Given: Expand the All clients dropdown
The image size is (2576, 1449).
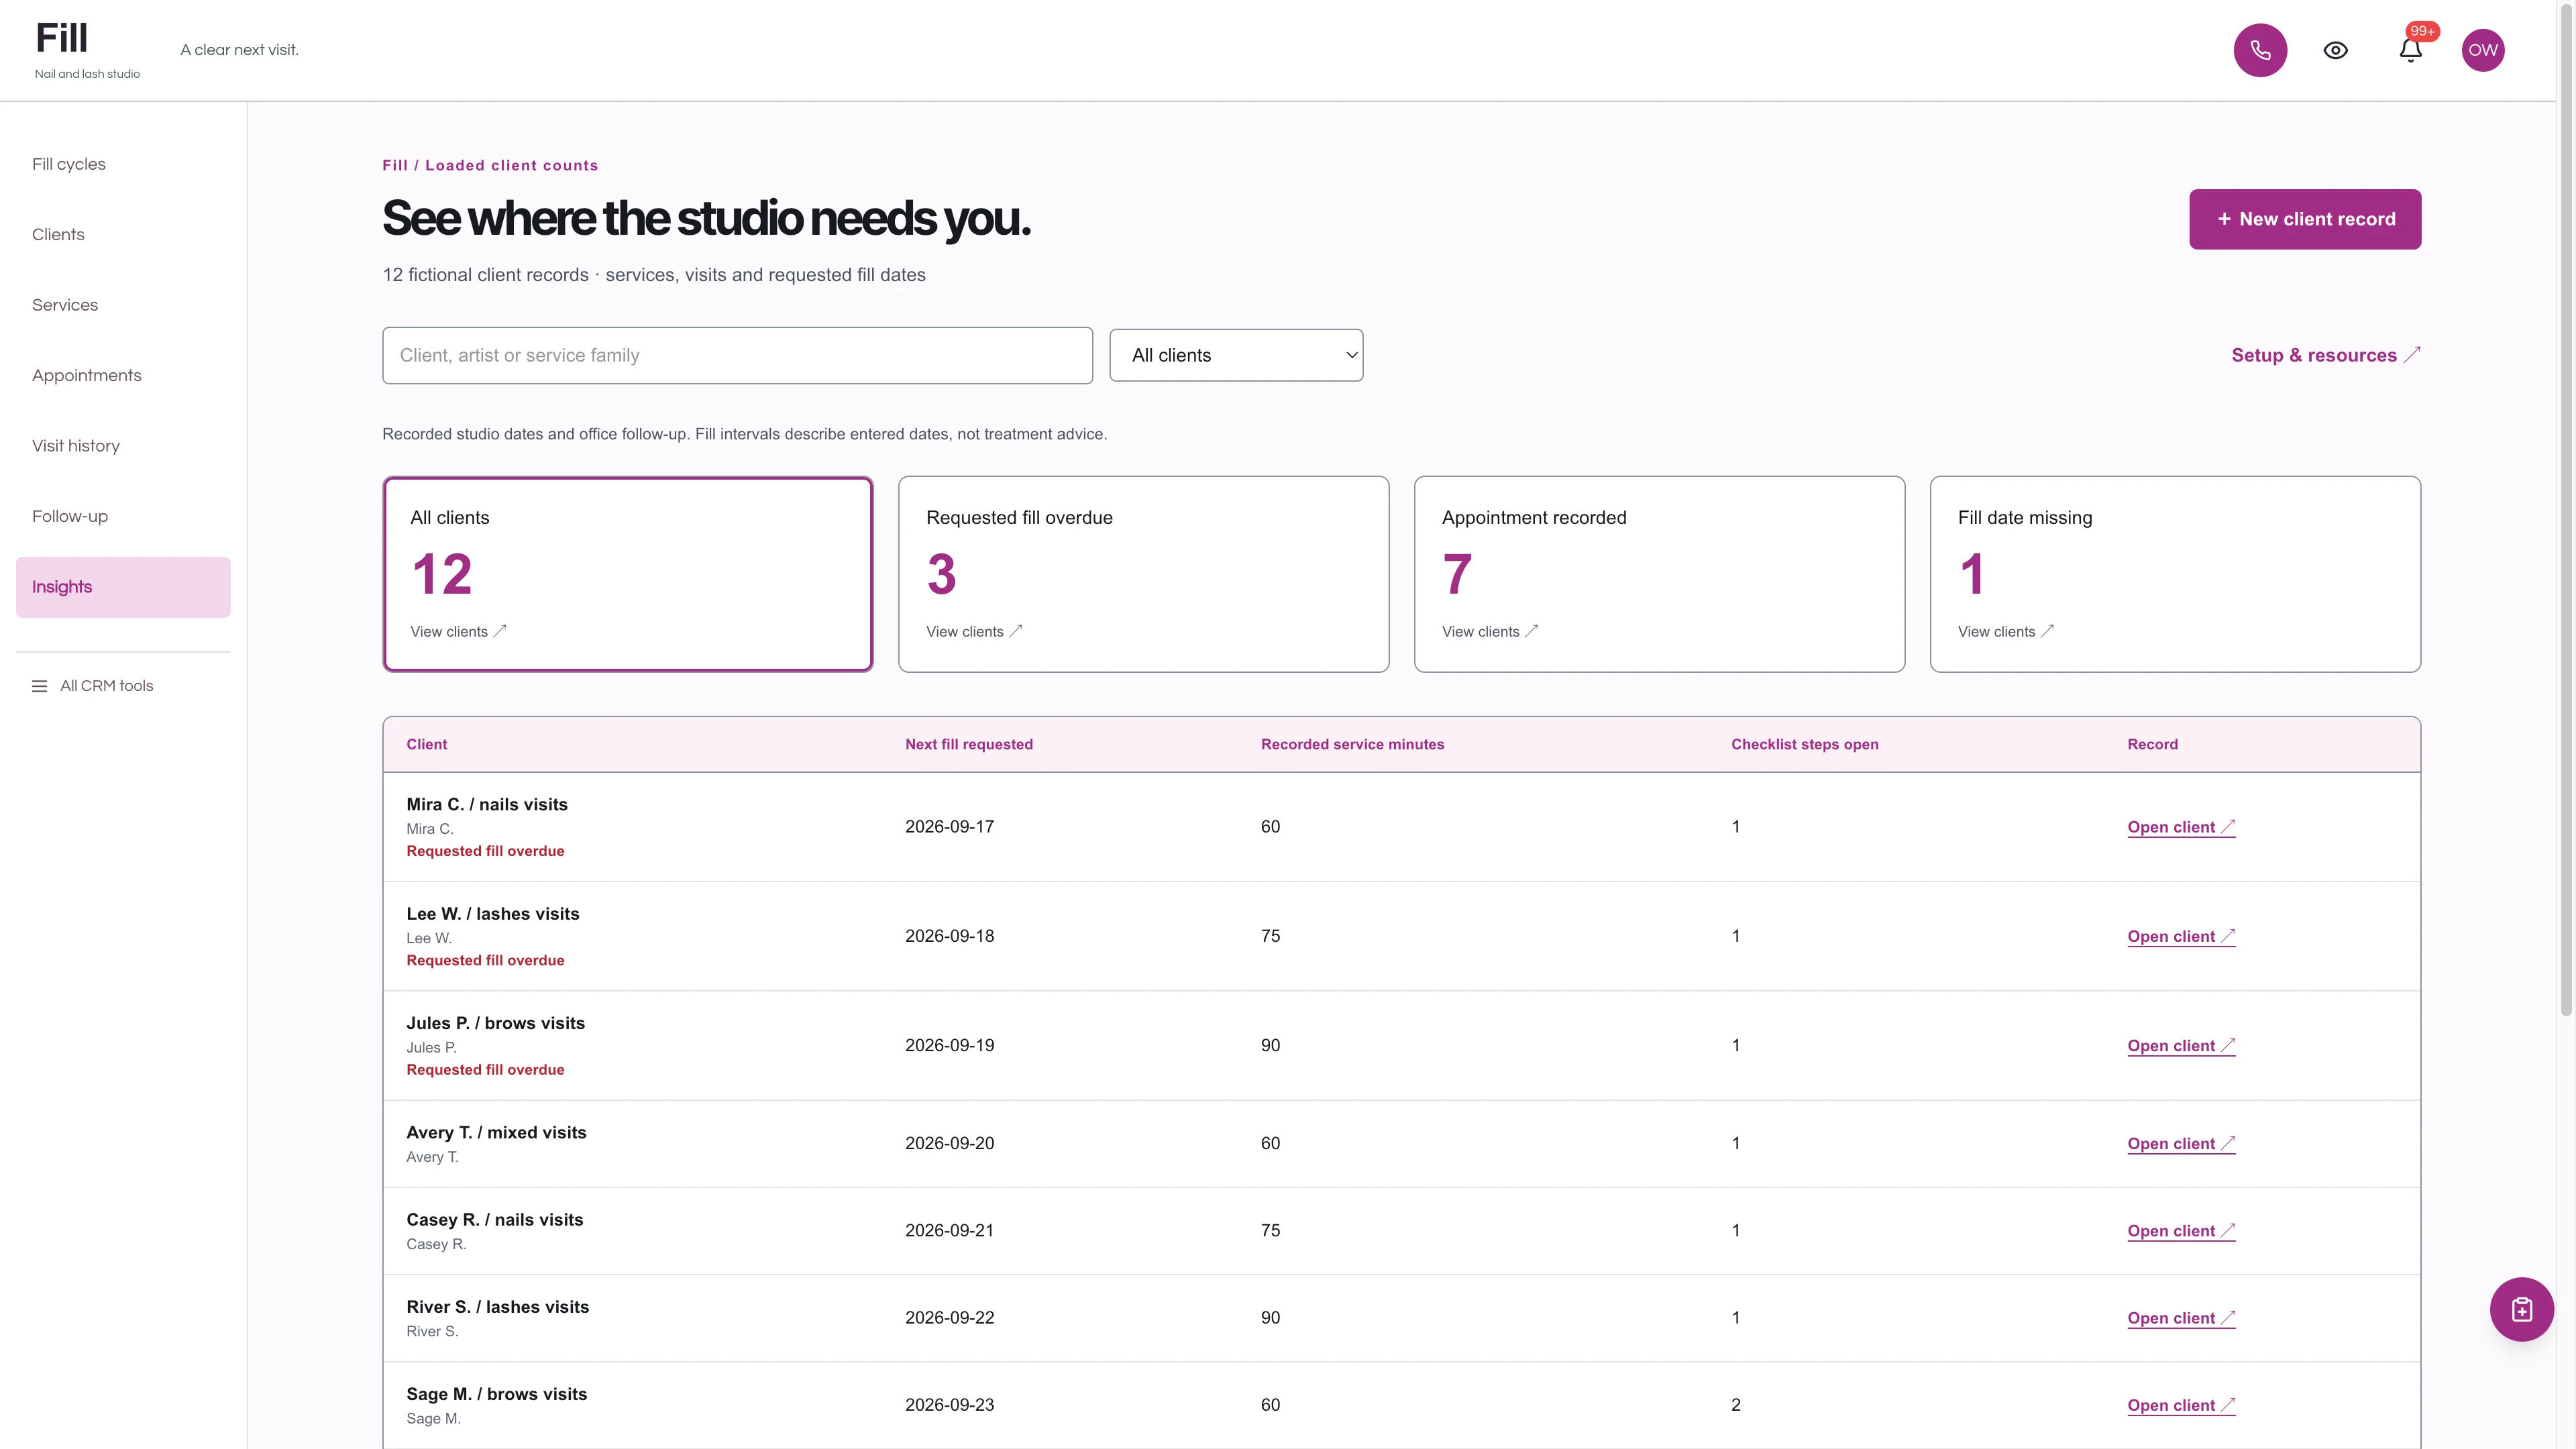Looking at the screenshot, I should pyautogui.click(x=1236, y=355).
